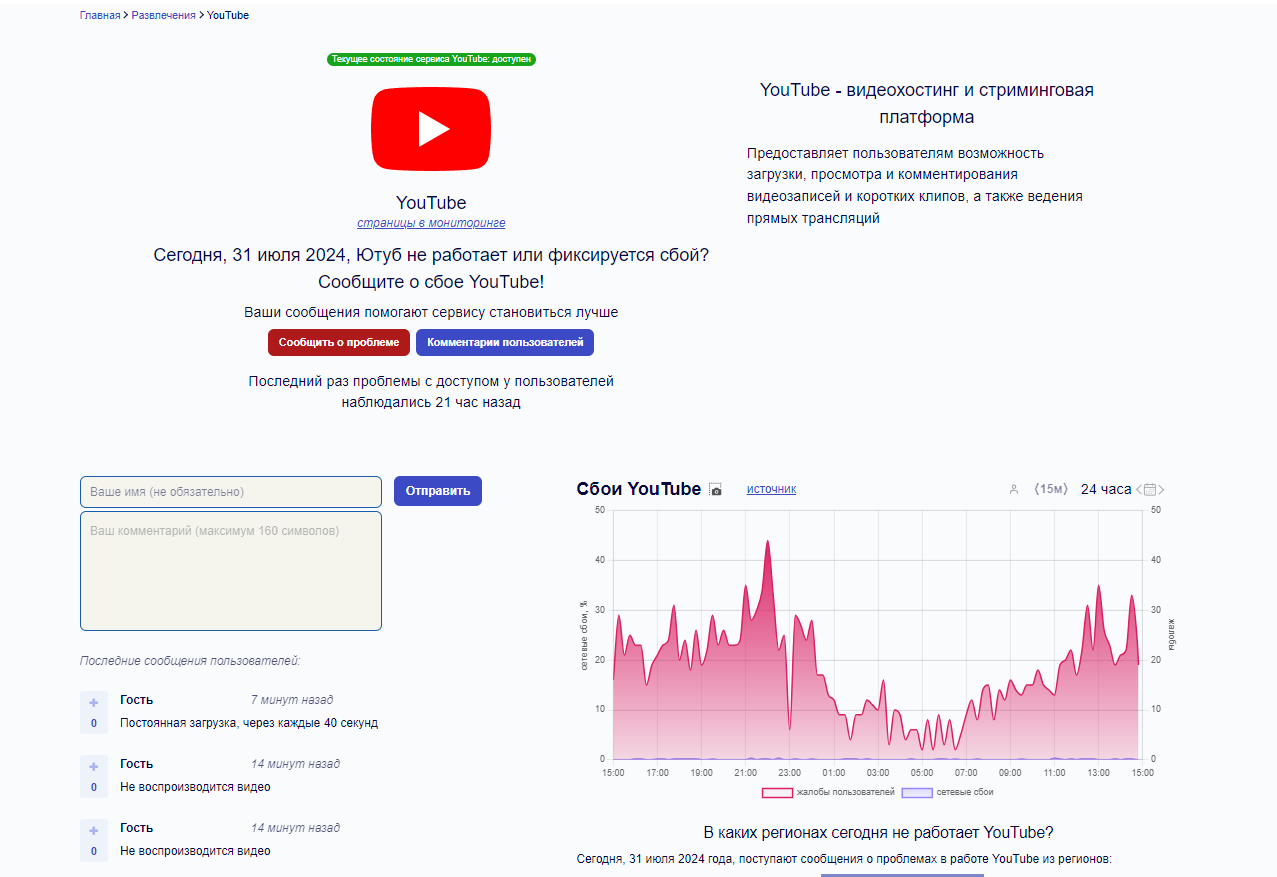
Task: Upvote the 'Постоянная загрузка' comment with plus
Action: click(x=94, y=702)
